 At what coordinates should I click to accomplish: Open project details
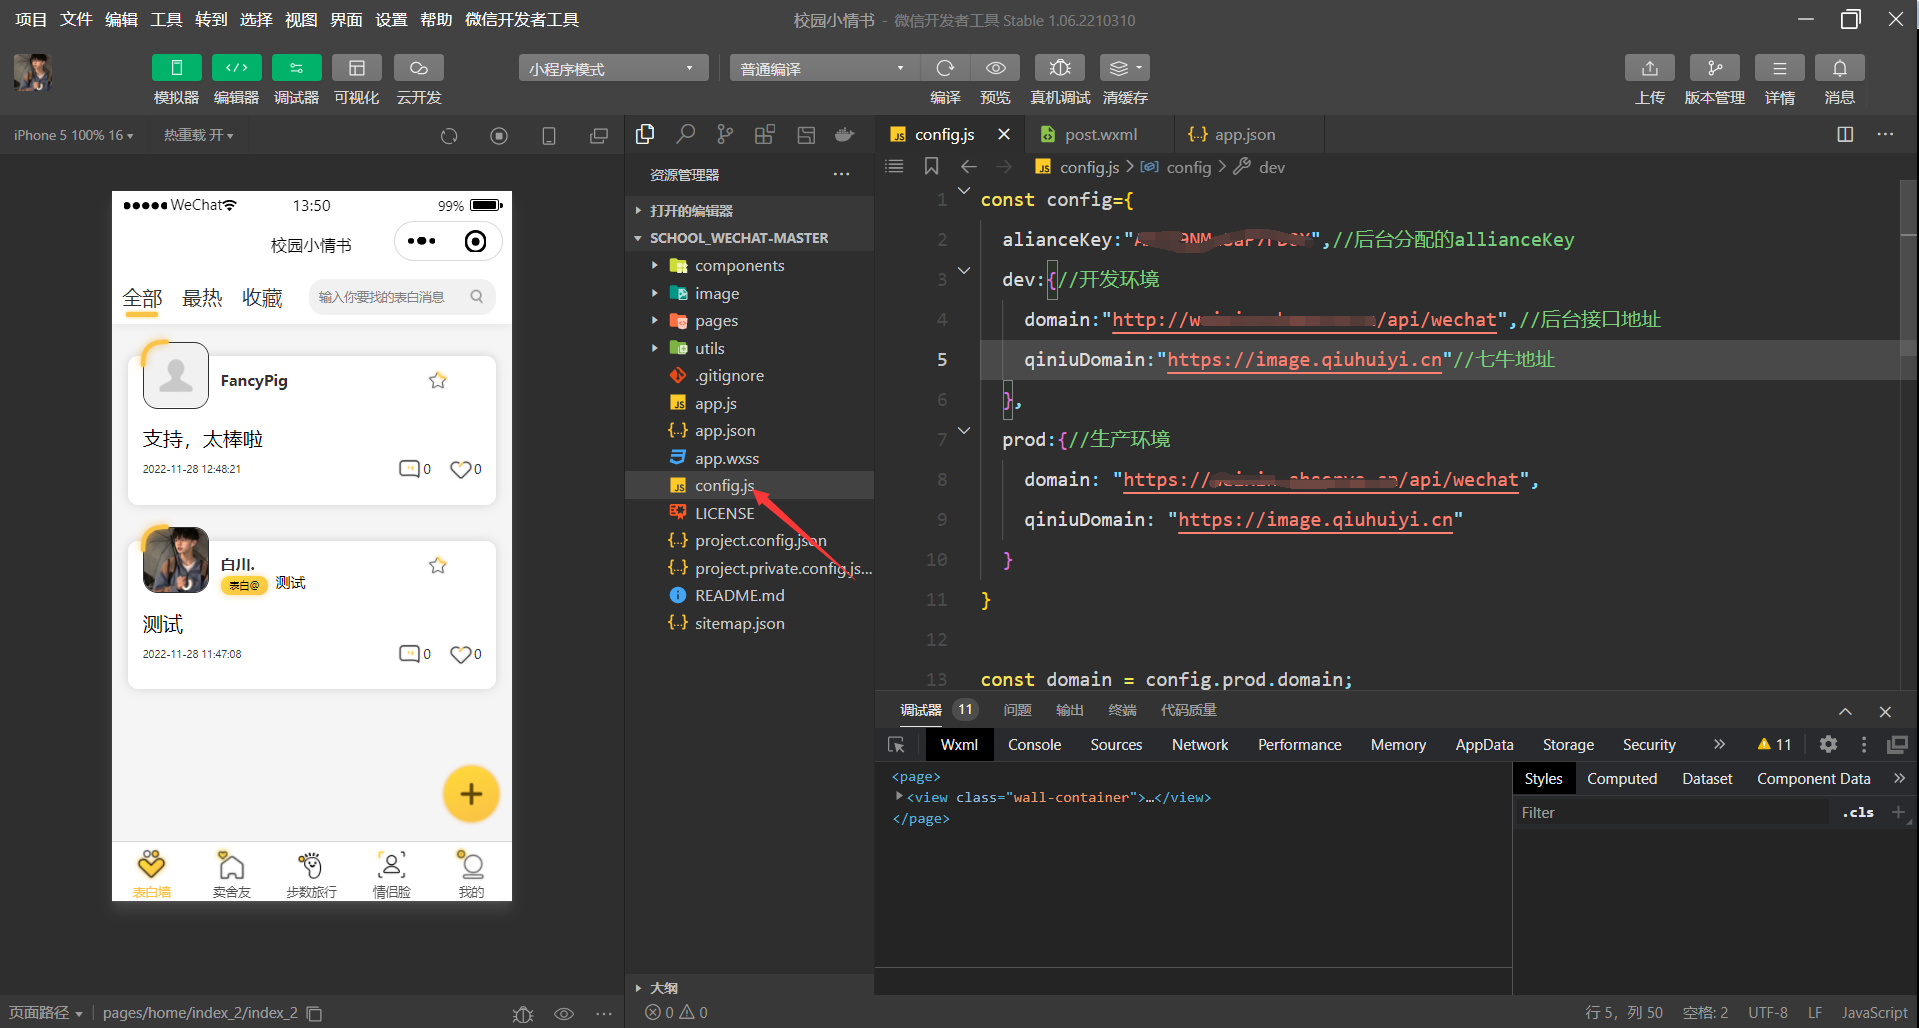(x=1779, y=68)
